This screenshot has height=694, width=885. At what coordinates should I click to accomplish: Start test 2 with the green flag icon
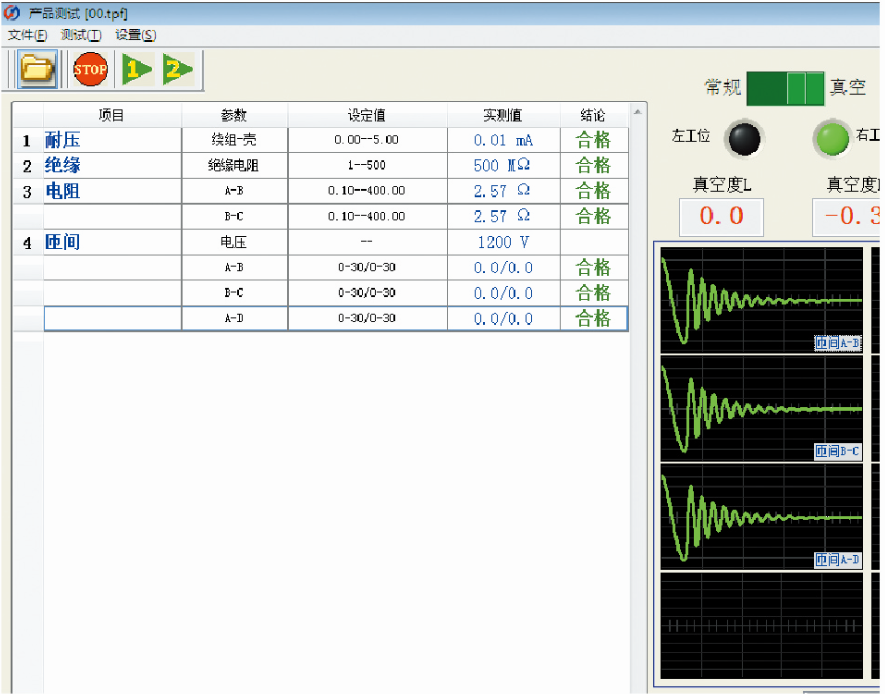coord(179,69)
